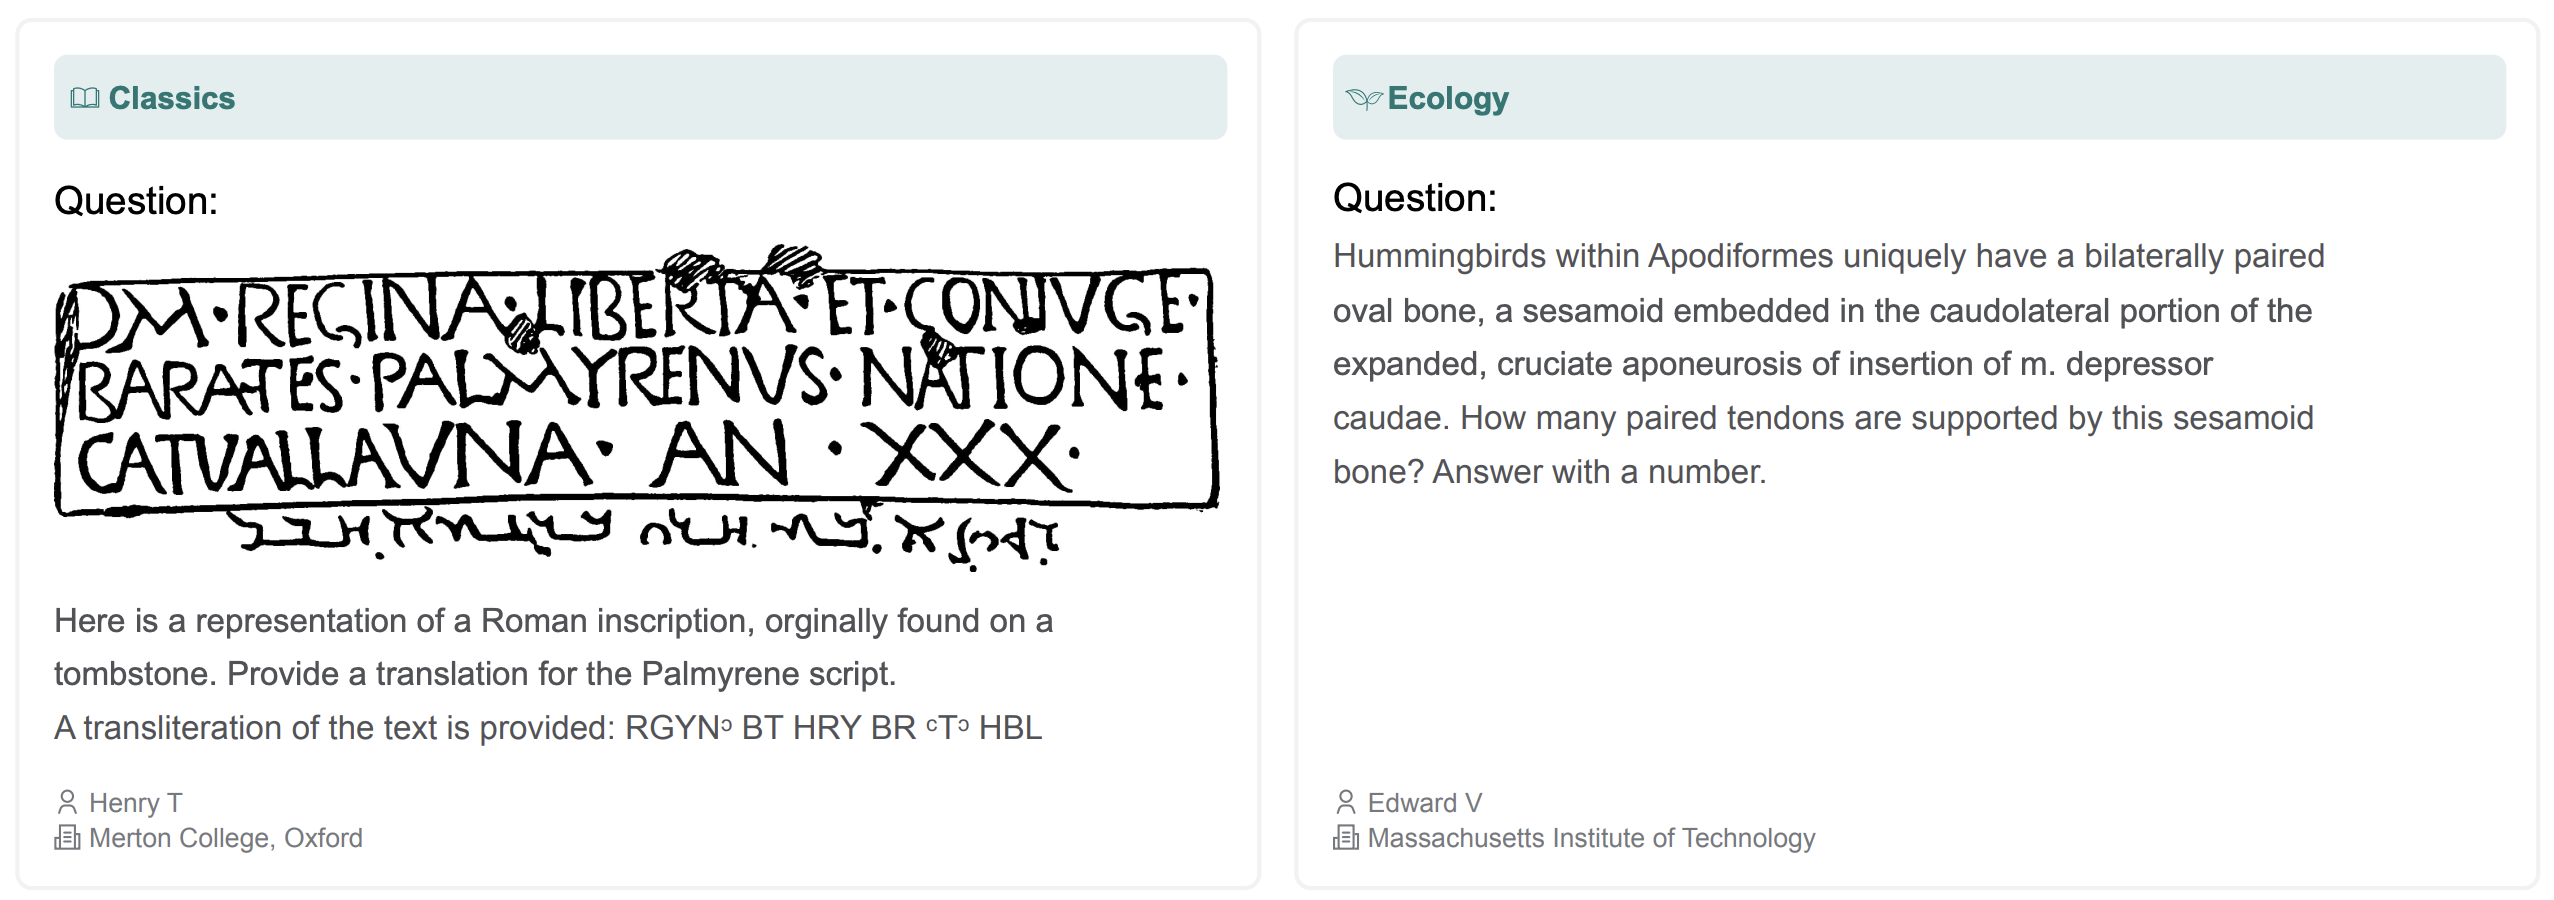The height and width of the screenshot is (900, 2554).
Task: Click the transliteration line starting RGYN
Action: click(x=548, y=727)
